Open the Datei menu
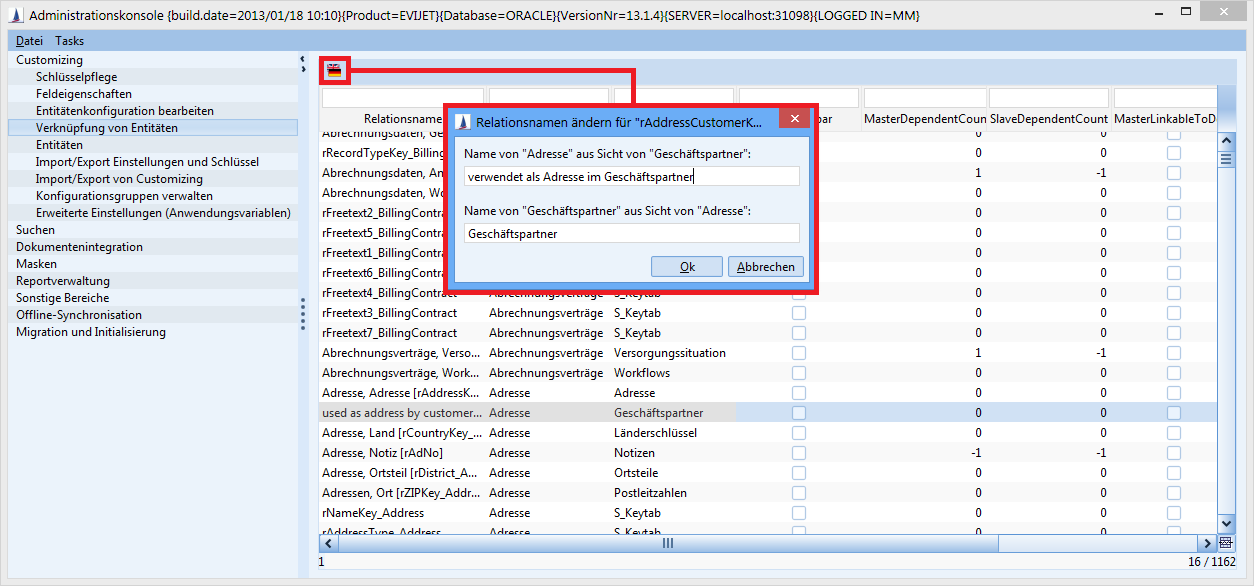 point(29,41)
